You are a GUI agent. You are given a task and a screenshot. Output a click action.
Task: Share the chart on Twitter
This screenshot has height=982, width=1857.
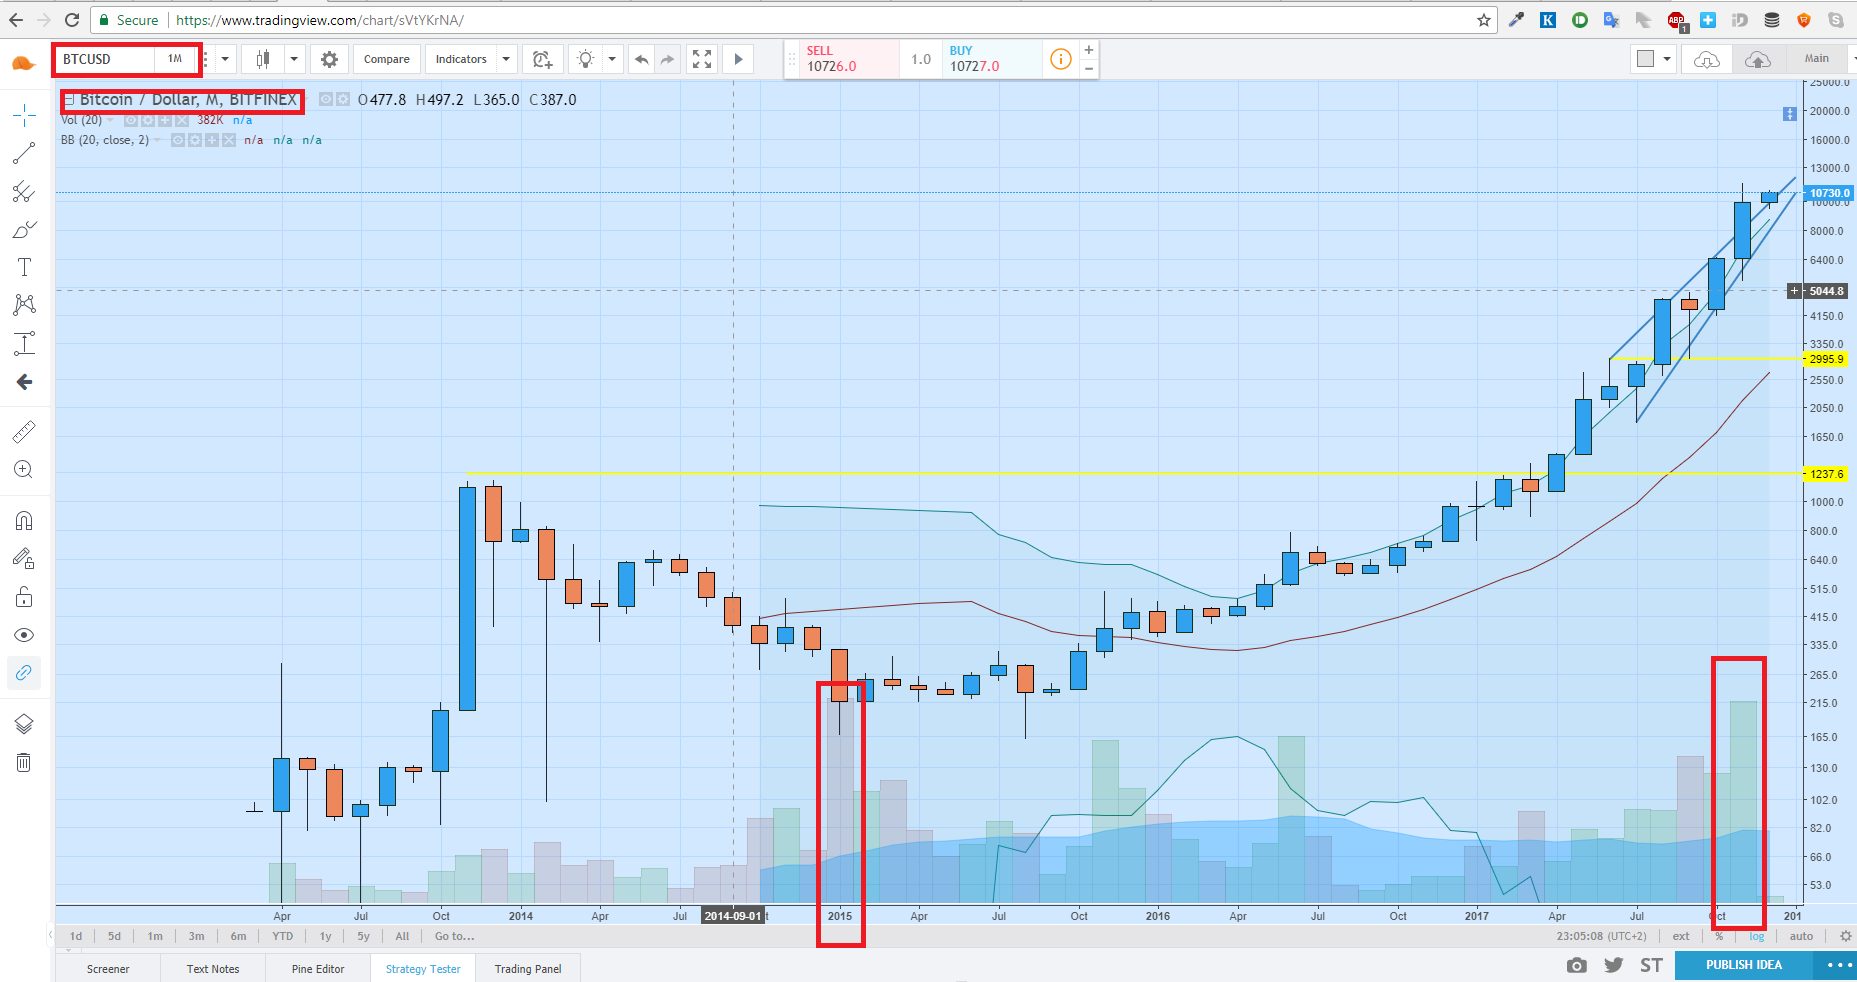[1613, 965]
